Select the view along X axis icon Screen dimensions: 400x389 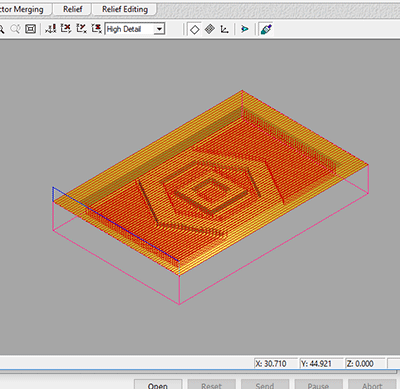[66, 29]
